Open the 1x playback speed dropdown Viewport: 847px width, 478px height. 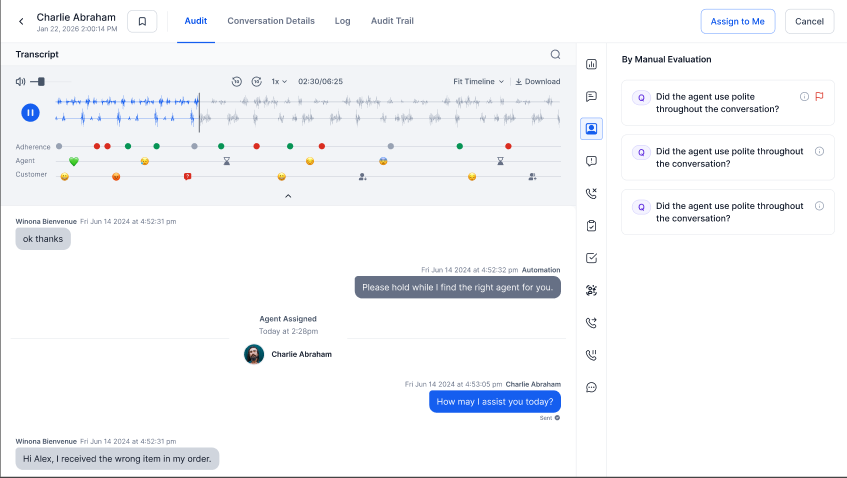point(279,82)
